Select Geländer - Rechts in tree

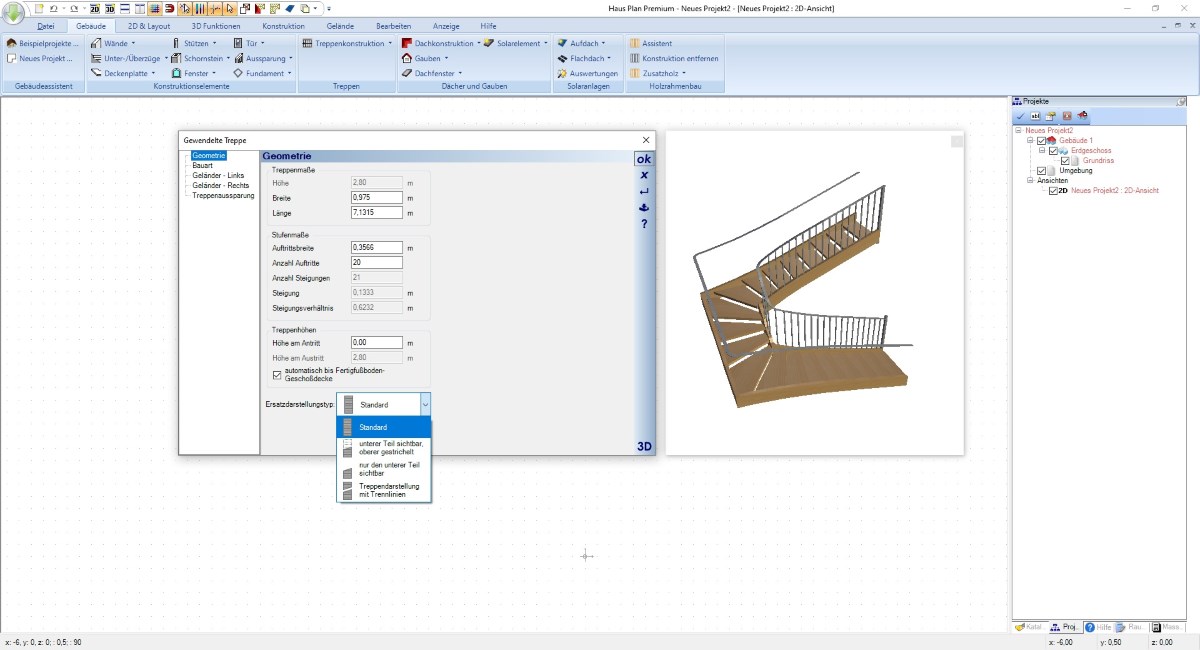[x=220, y=185]
